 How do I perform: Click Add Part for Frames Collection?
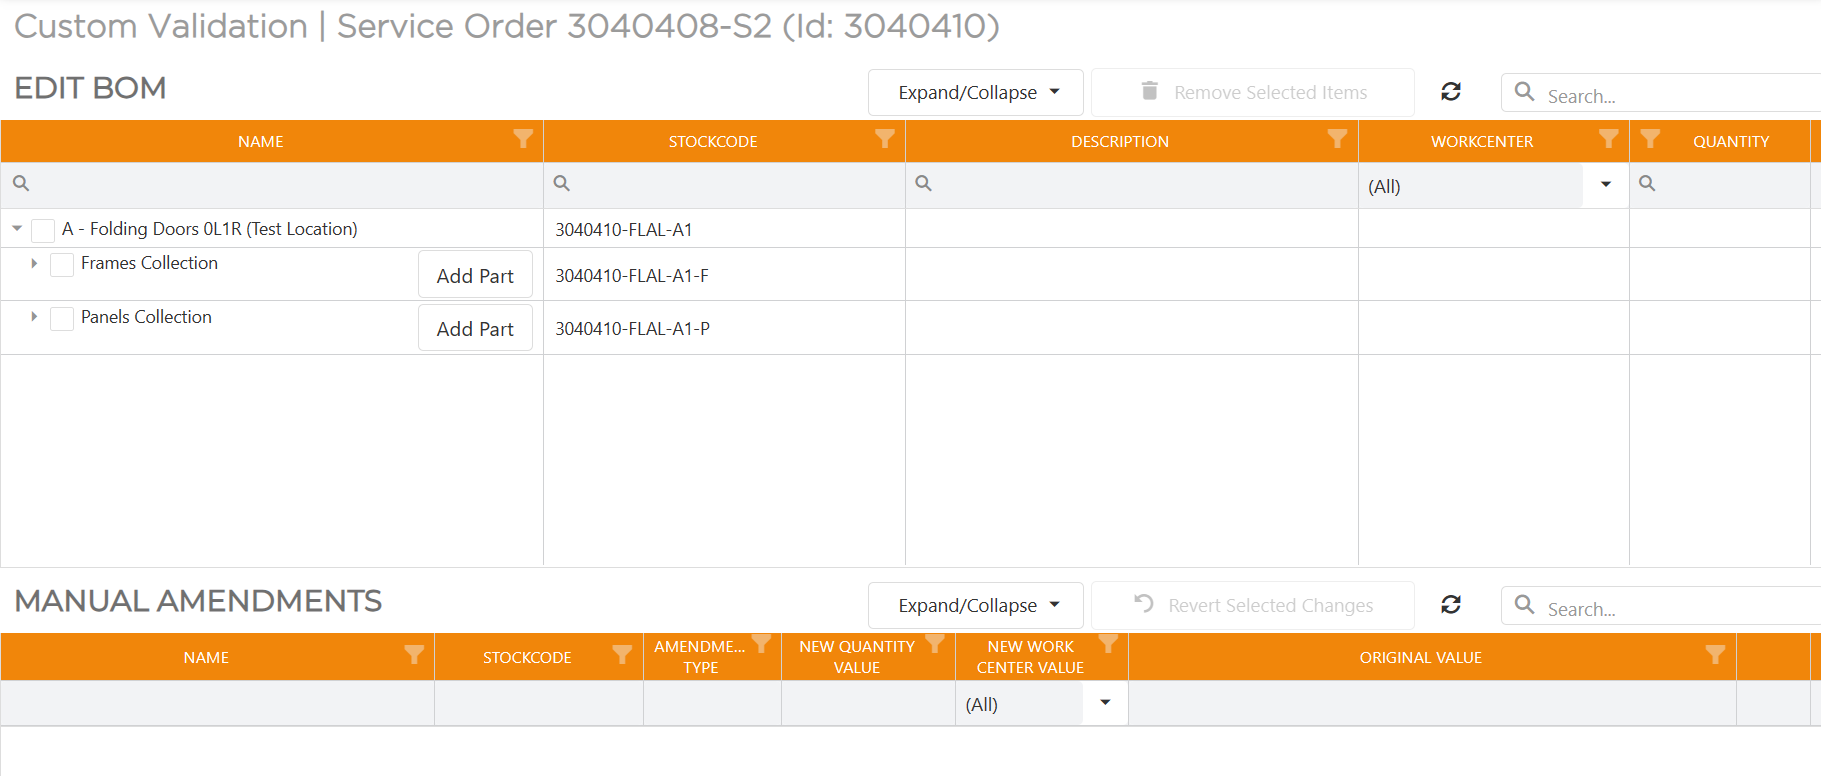coord(475,275)
